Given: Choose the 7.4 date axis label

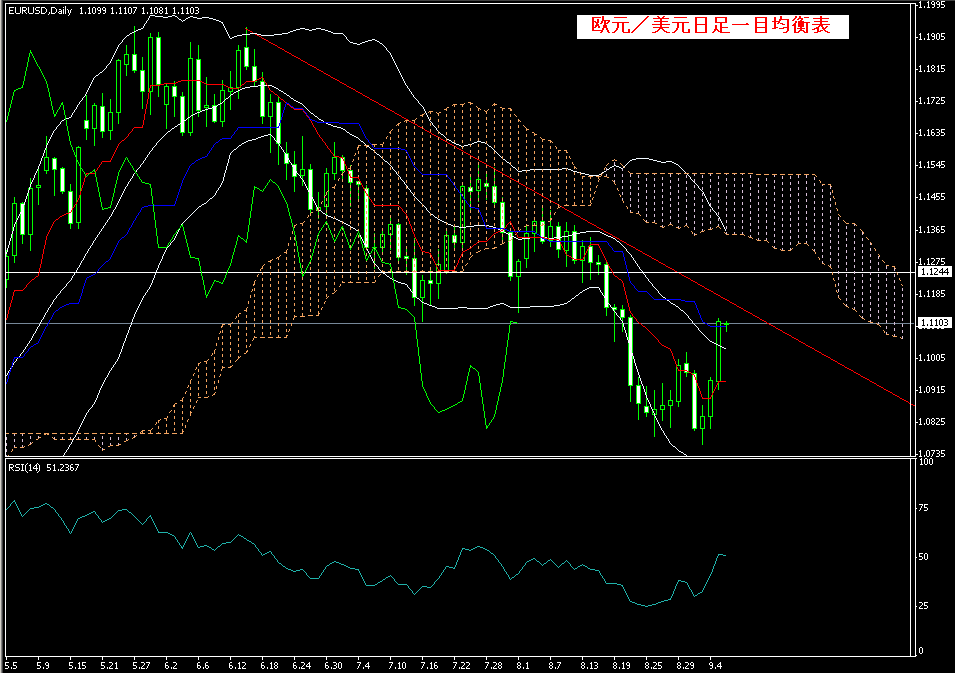Looking at the screenshot, I should [363, 666].
